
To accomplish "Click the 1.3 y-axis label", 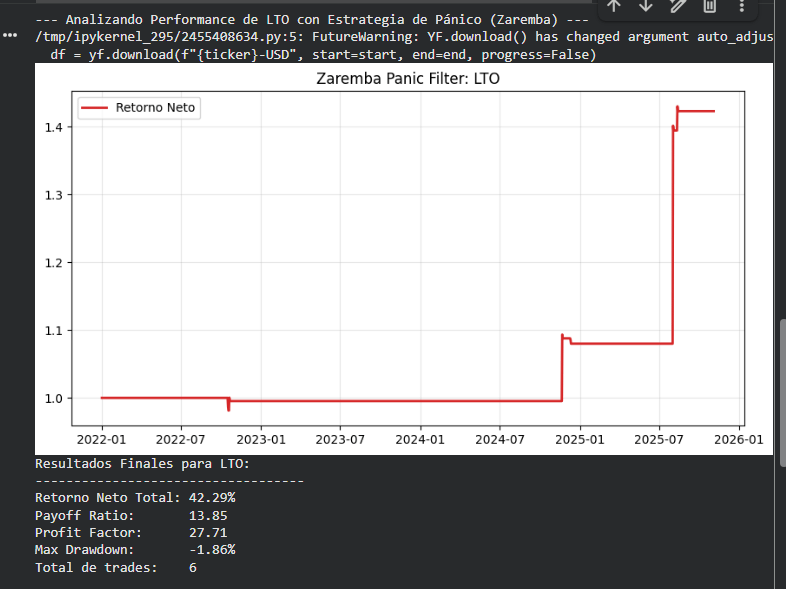I will pyautogui.click(x=54, y=195).
